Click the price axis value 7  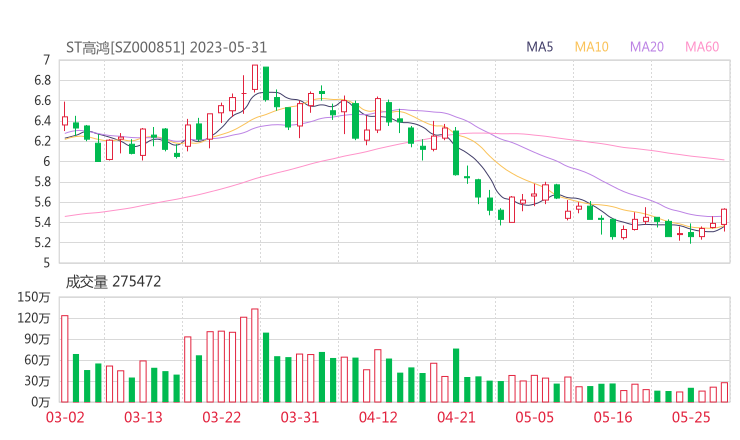(46, 60)
